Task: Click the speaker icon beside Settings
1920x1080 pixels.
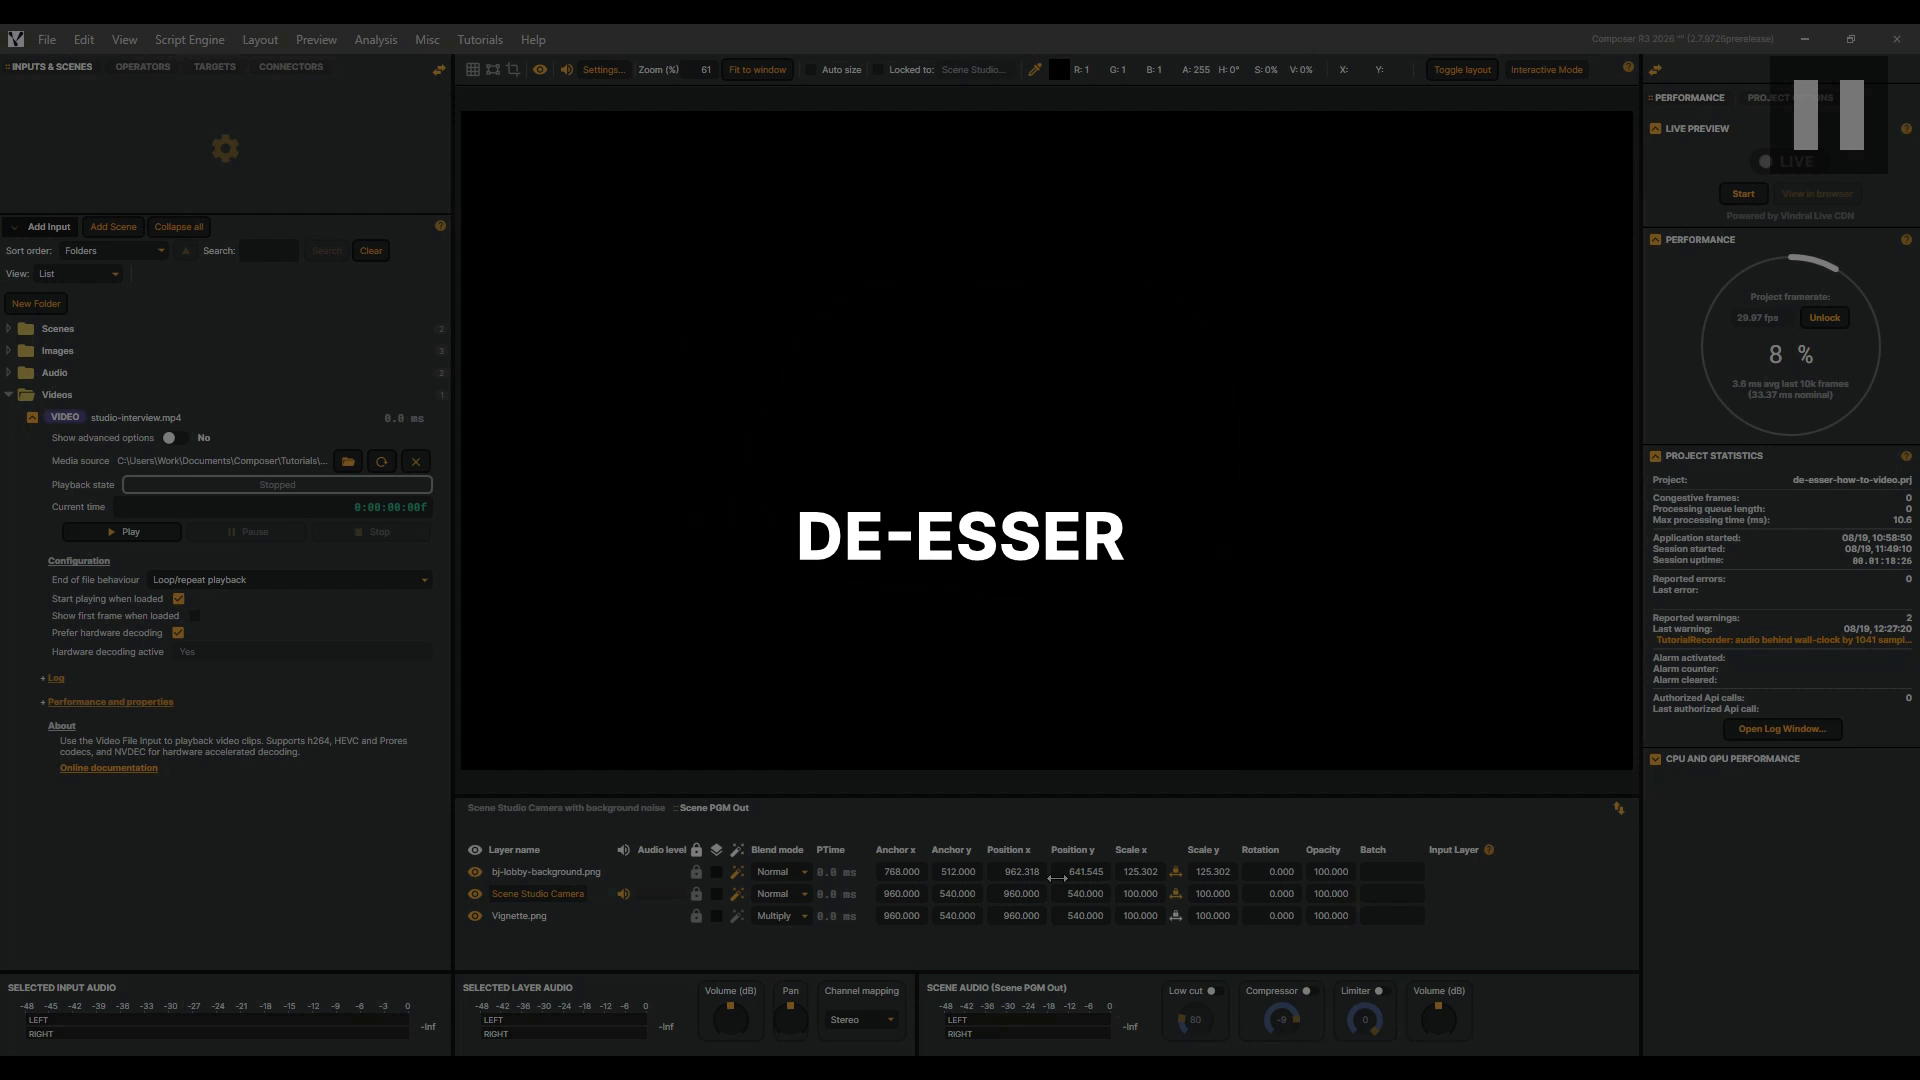Action: point(567,70)
